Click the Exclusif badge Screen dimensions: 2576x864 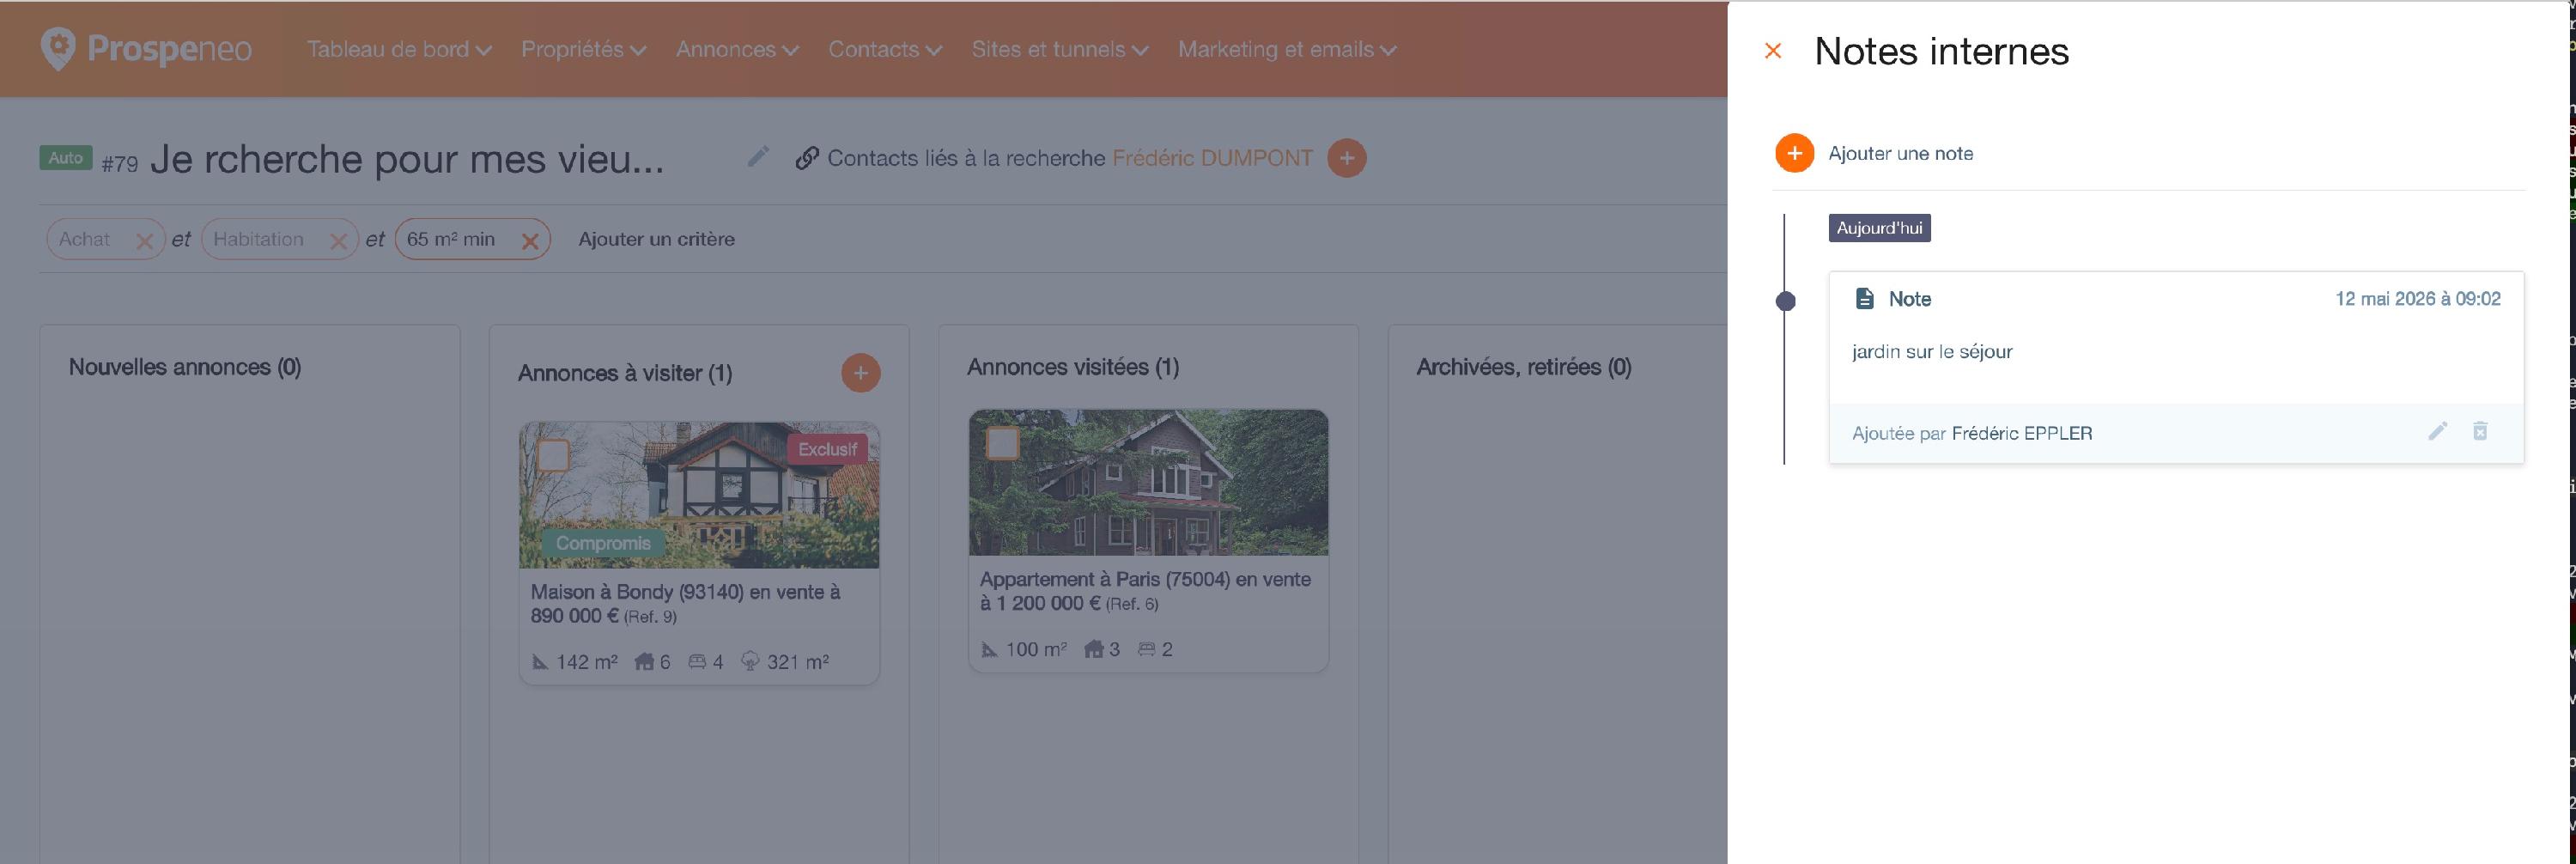tap(827, 449)
